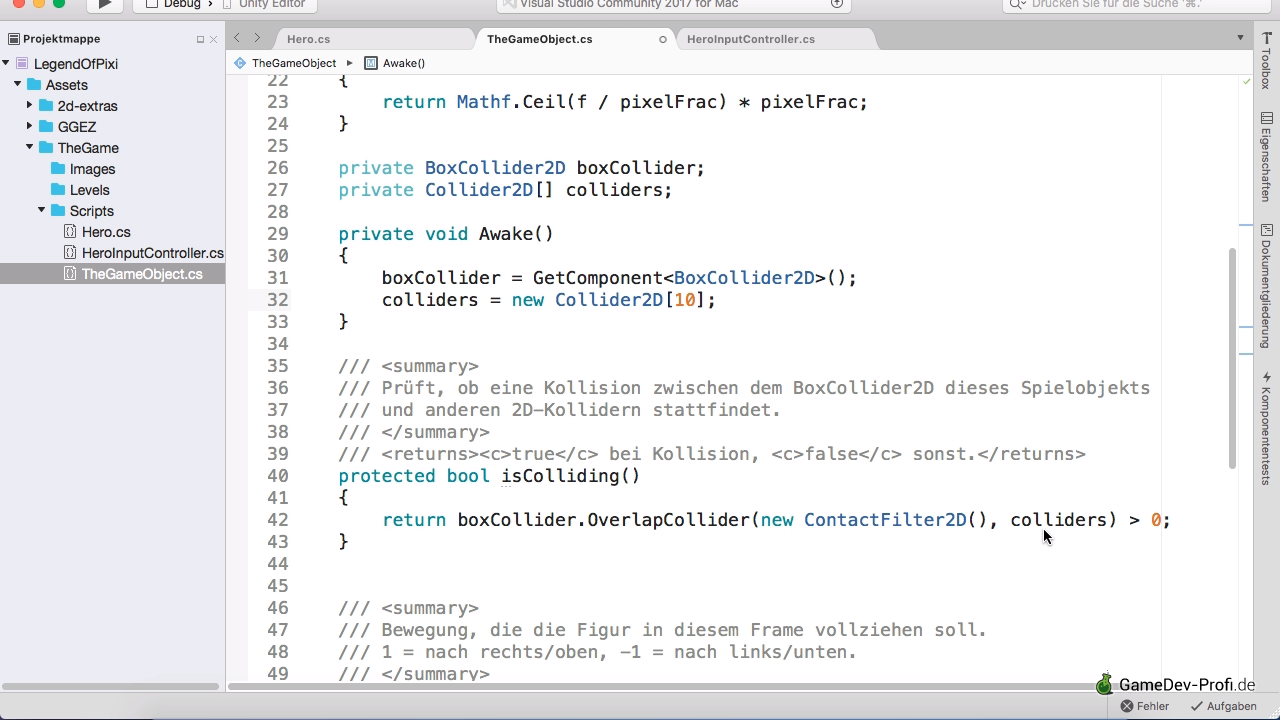Expand the GGEZ folder
1280x720 pixels.
(x=30, y=126)
